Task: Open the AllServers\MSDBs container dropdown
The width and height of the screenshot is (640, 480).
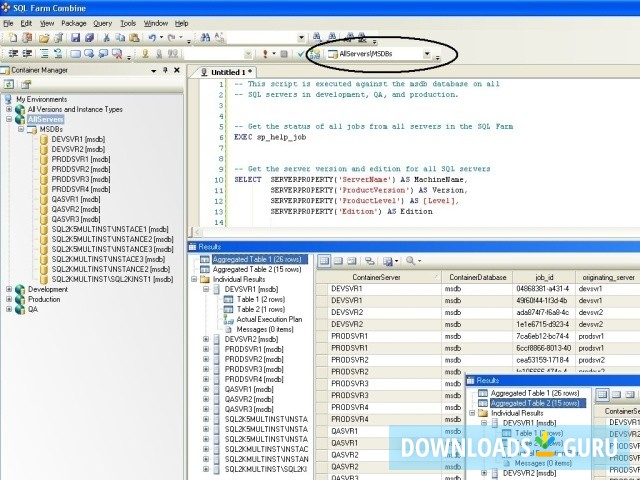Action: click(x=427, y=54)
